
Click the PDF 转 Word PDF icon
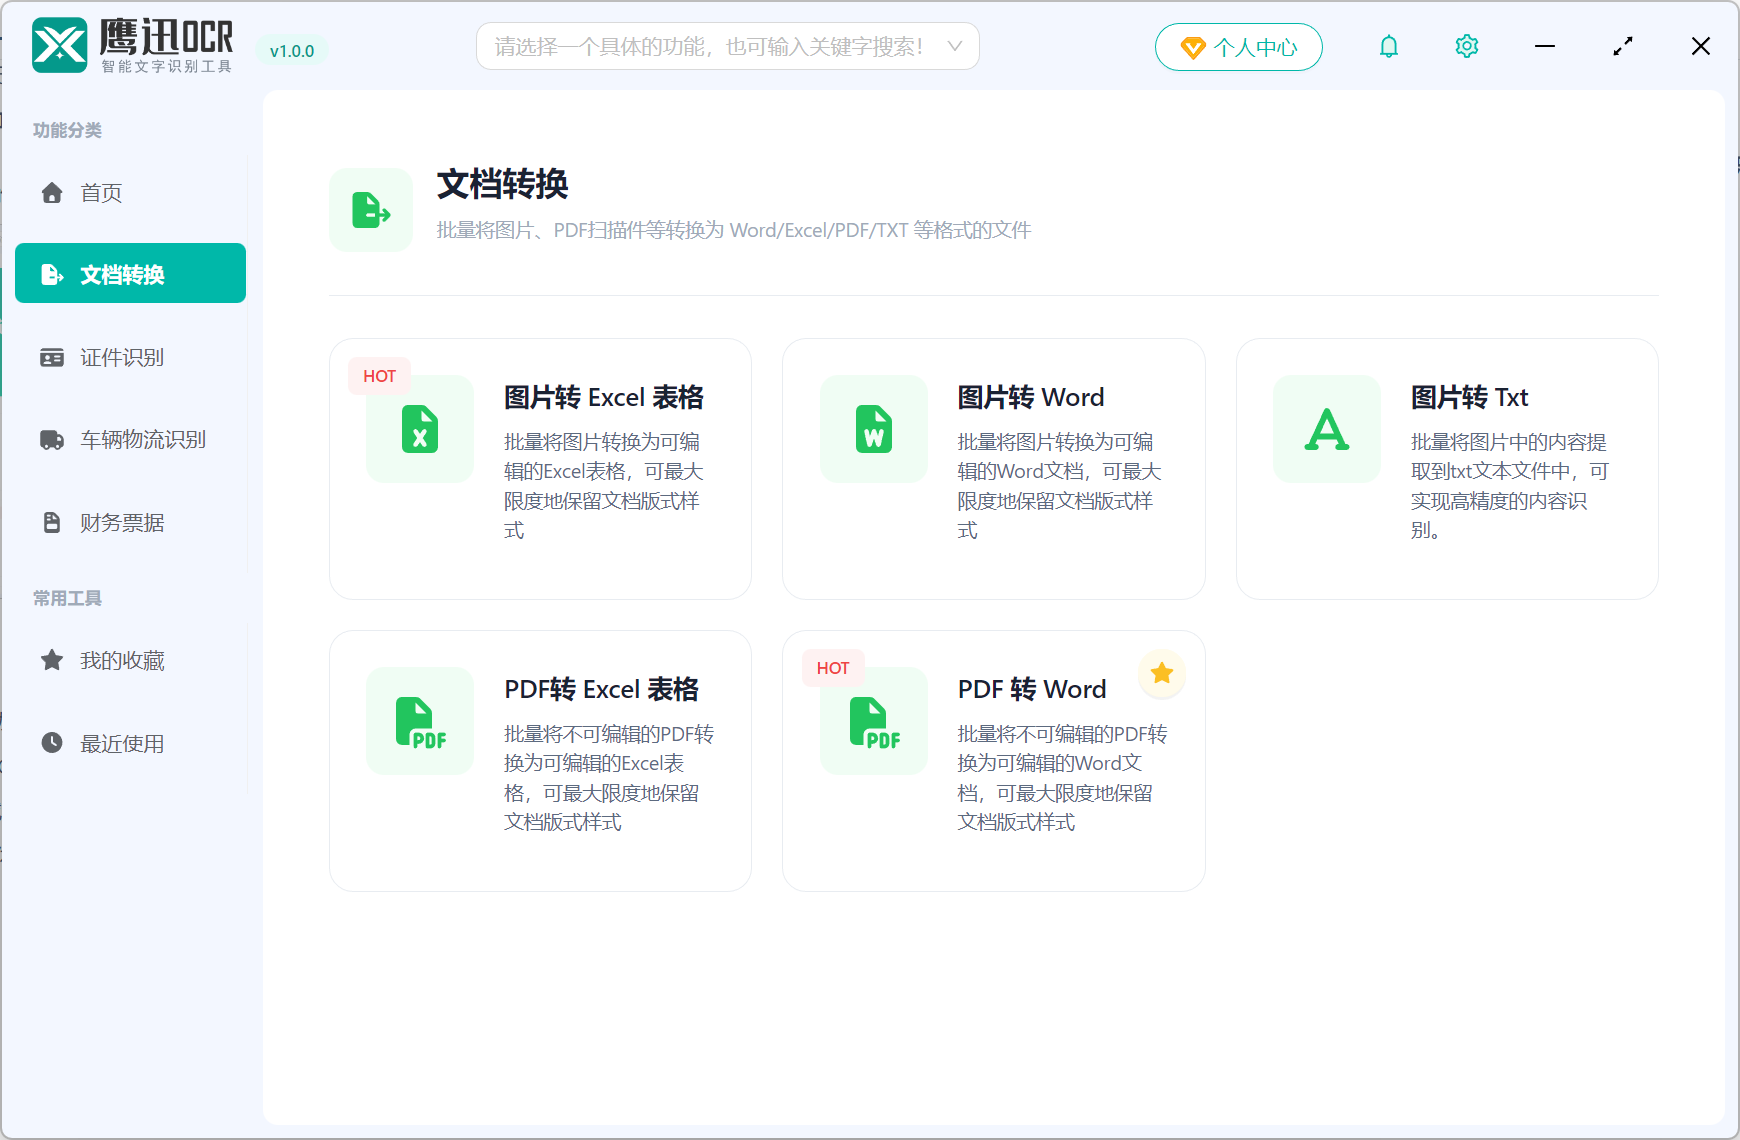(872, 721)
